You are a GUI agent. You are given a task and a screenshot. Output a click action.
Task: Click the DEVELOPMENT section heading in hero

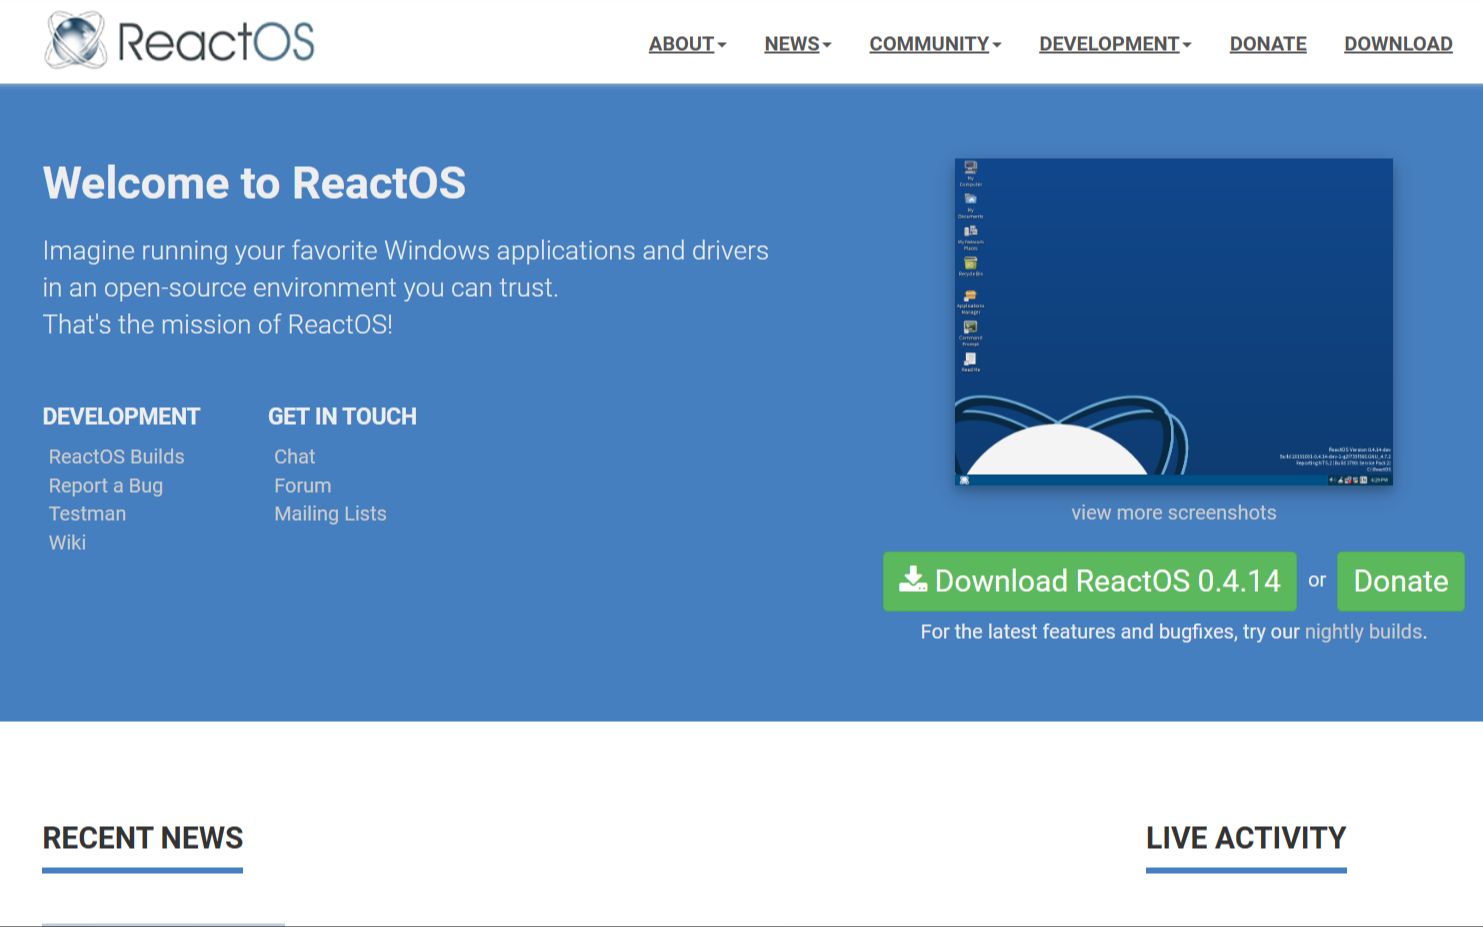(121, 416)
